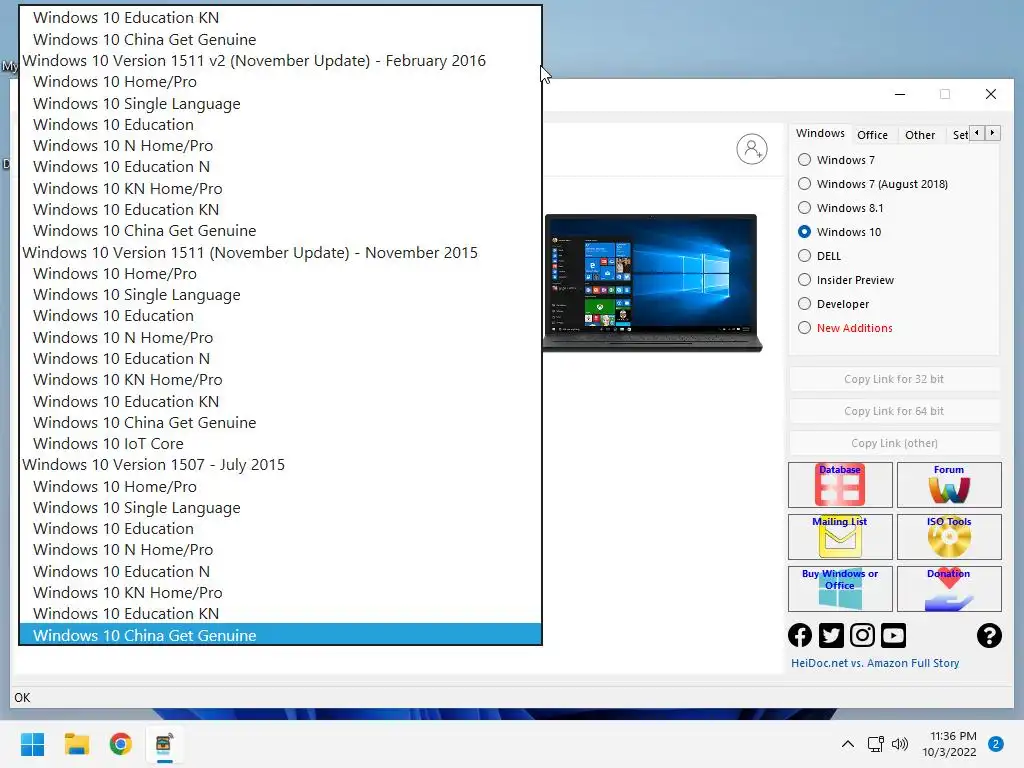Choose highlighted Windows 10 China Get Genuine
The width and height of the screenshot is (1024, 768).
point(281,635)
